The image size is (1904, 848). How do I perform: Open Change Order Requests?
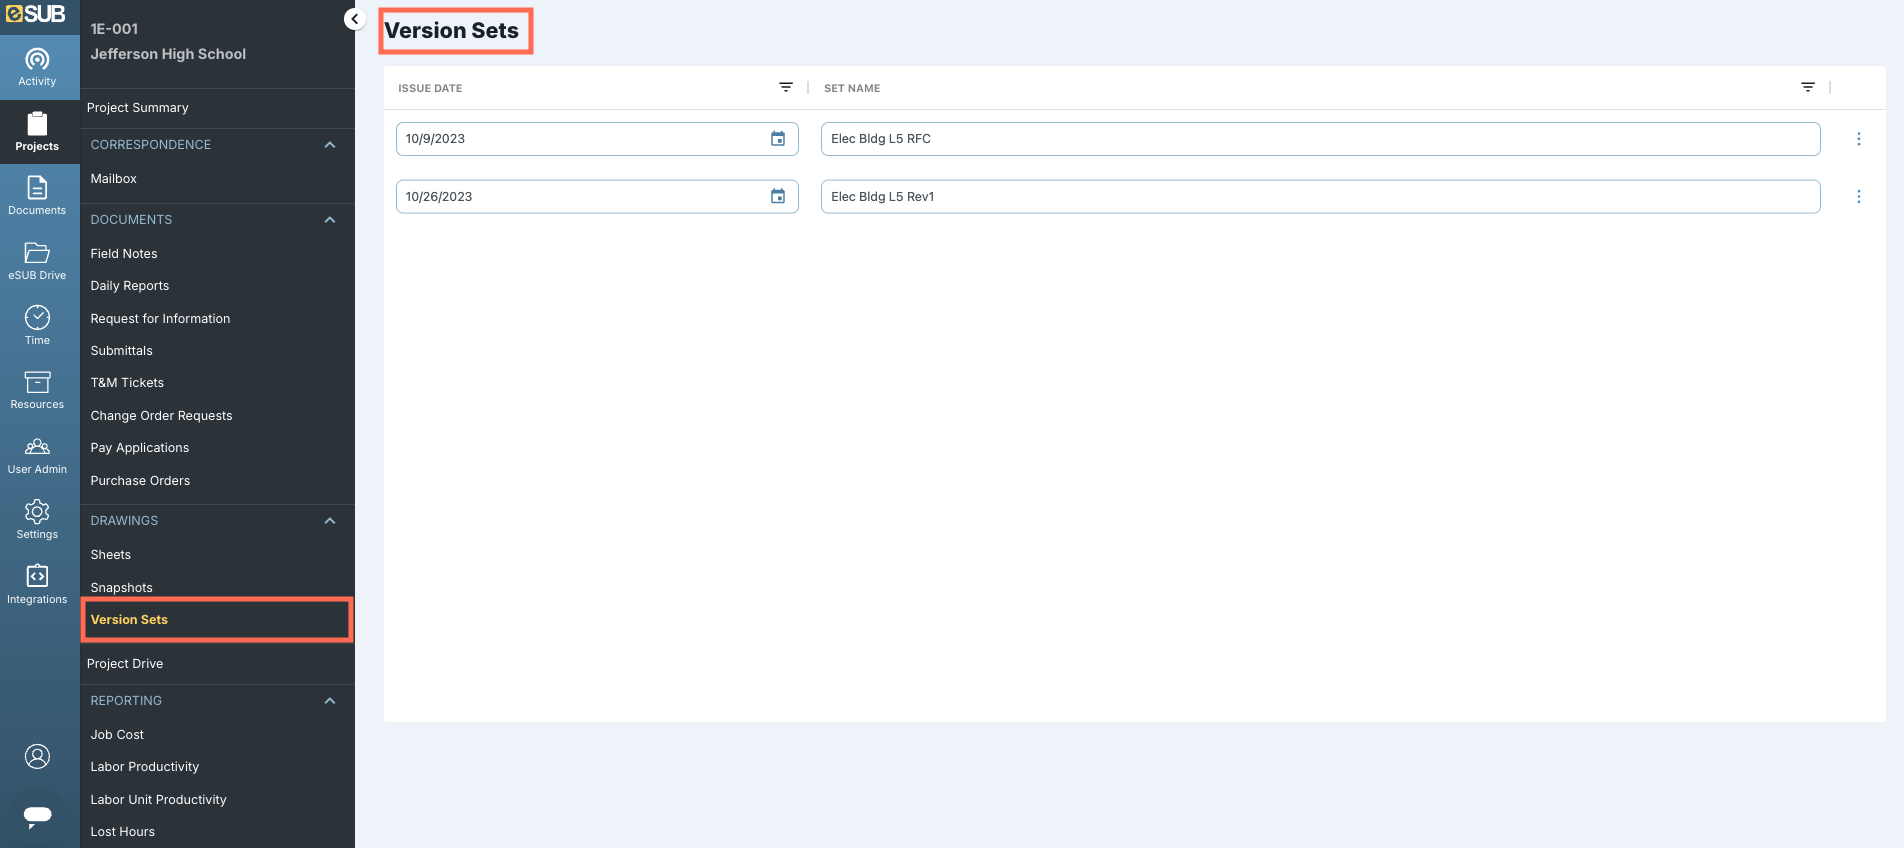(161, 416)
